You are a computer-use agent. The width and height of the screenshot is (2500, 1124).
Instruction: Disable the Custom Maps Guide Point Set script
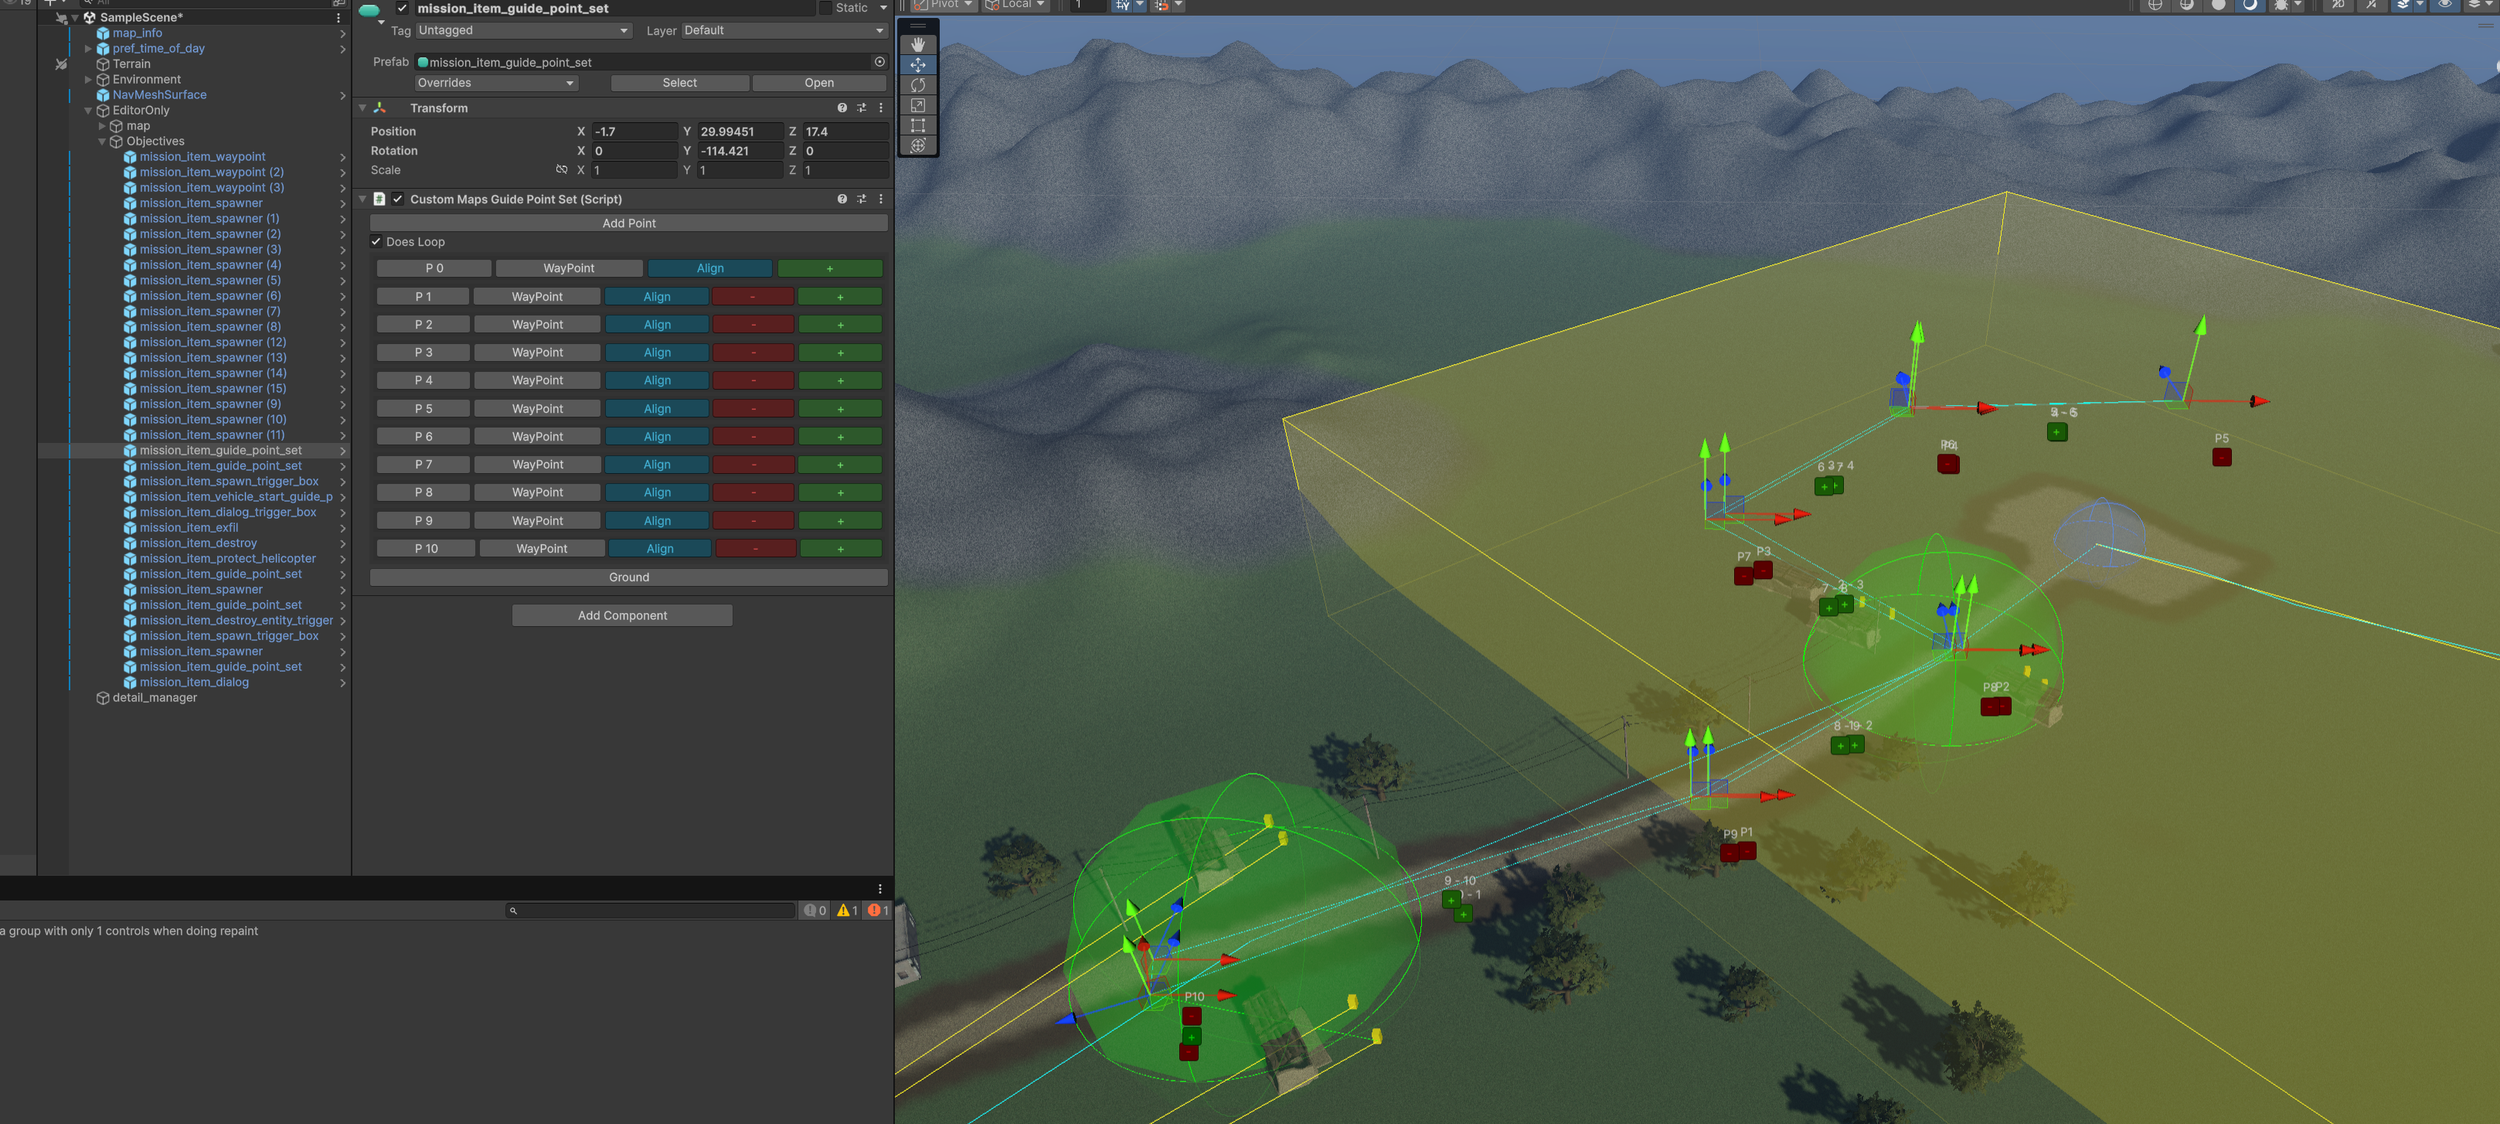pos(398,199)
